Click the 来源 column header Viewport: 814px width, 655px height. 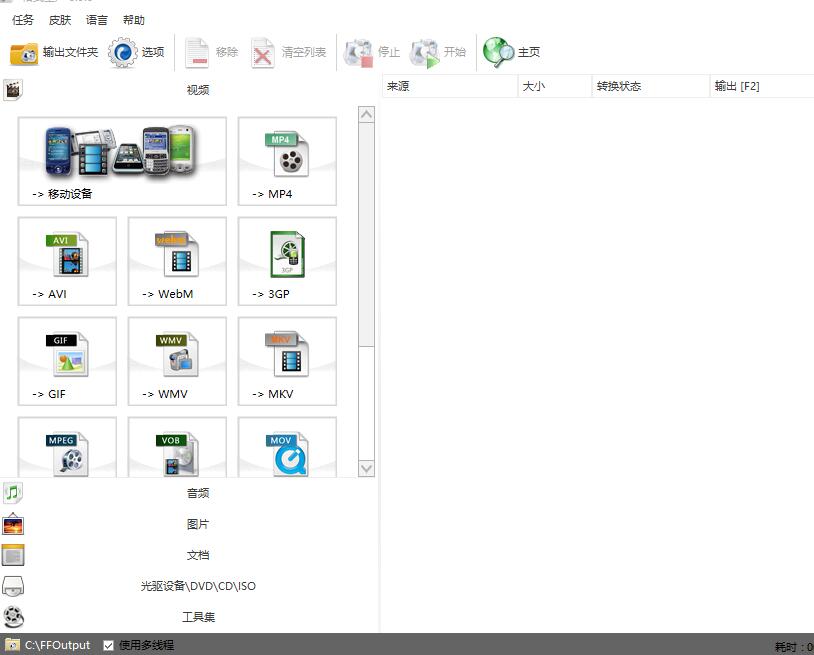[x=448, y=87]
